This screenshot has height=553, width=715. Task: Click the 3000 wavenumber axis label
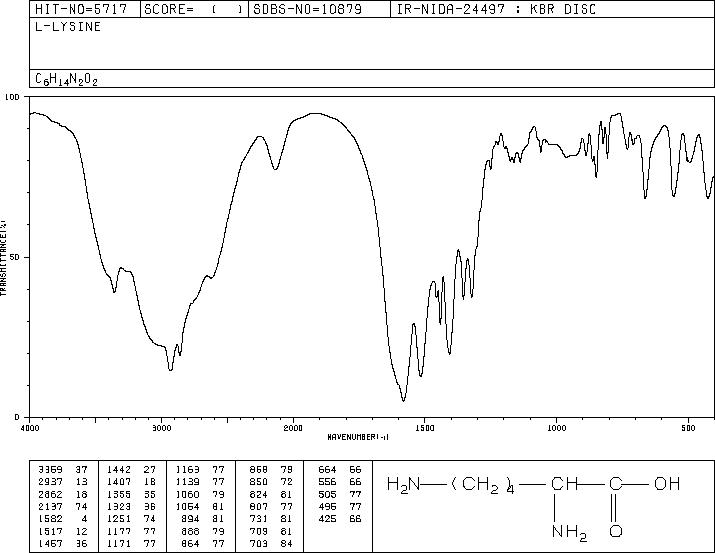(x=161, y=428)
